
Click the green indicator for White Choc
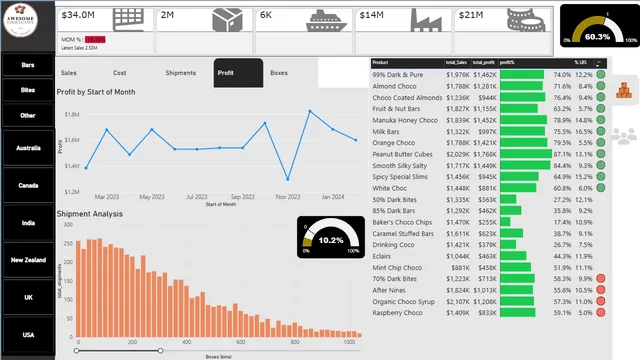[600, 188]
